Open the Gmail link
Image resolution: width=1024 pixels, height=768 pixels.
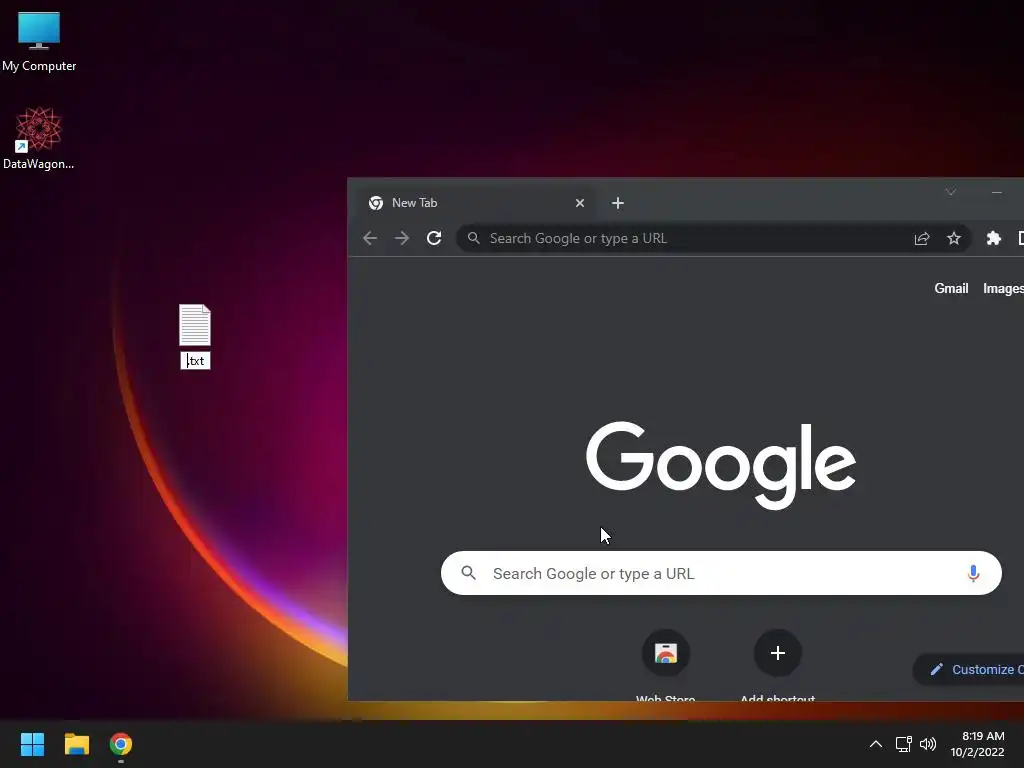point(951,289)
